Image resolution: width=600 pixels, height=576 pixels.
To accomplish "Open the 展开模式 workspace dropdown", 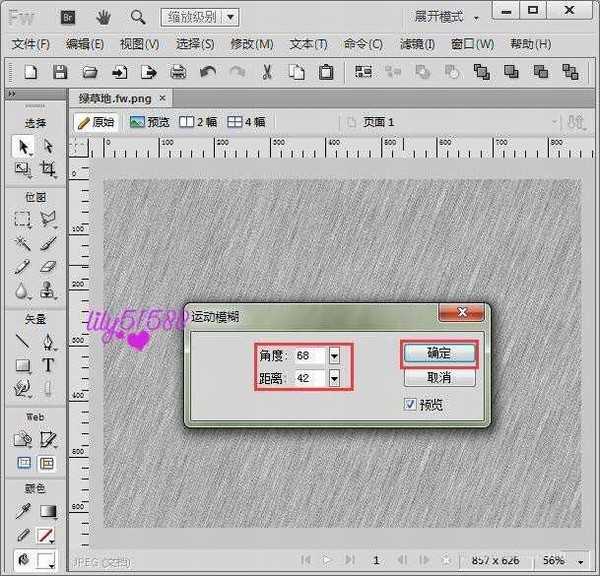I will tap(446, 17).
